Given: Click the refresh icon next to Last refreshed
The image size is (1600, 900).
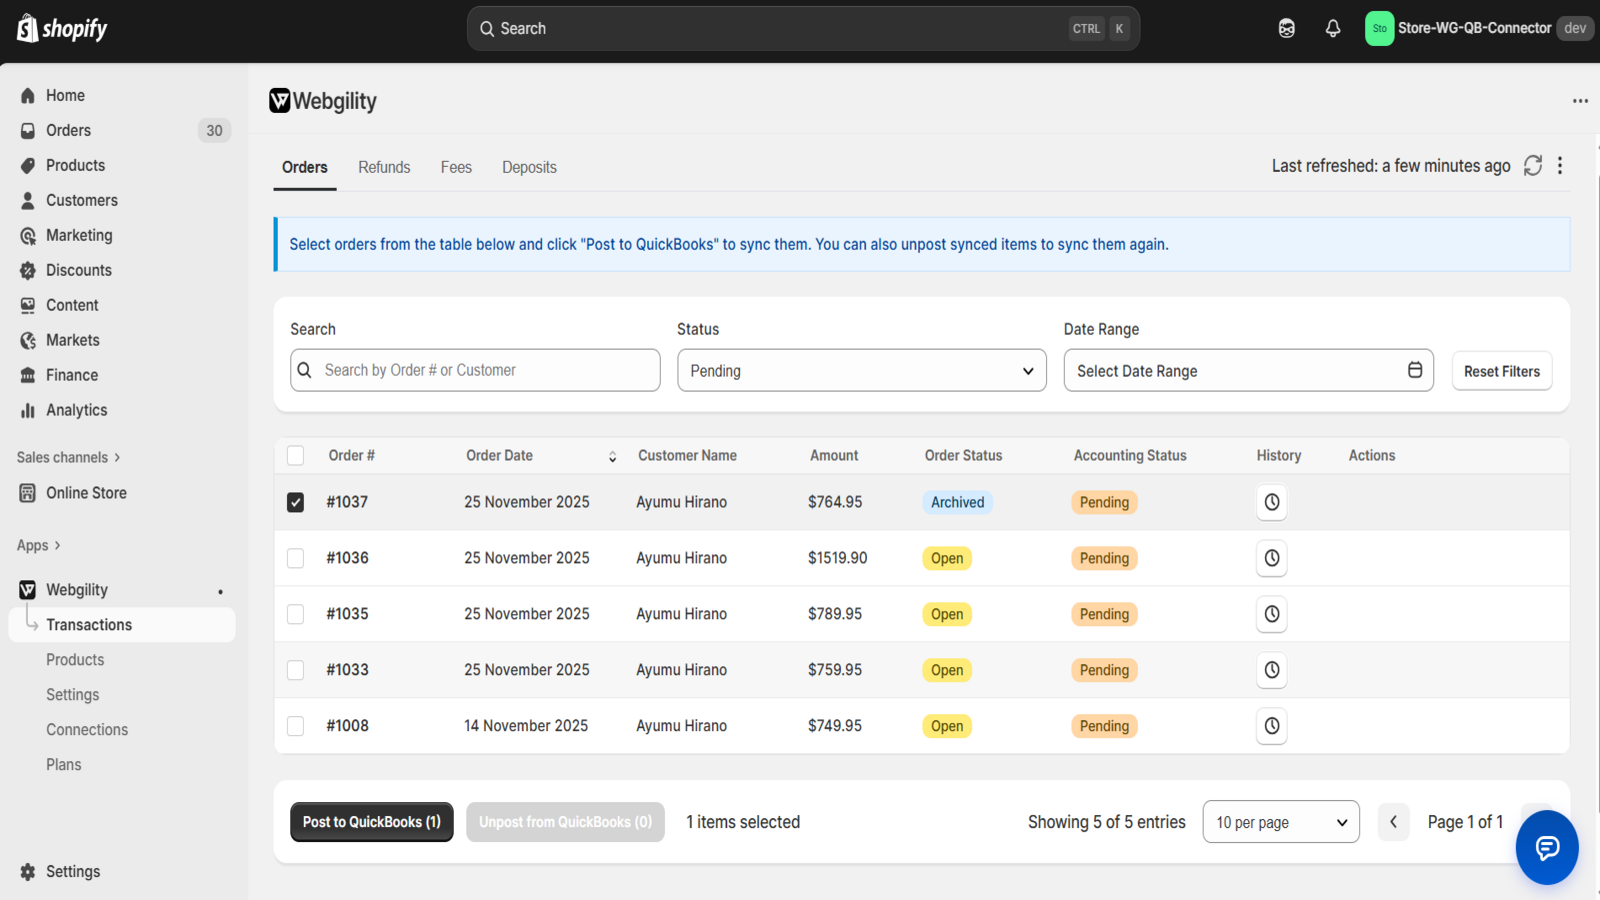Looking at the screenshot, I should 1532,166.
